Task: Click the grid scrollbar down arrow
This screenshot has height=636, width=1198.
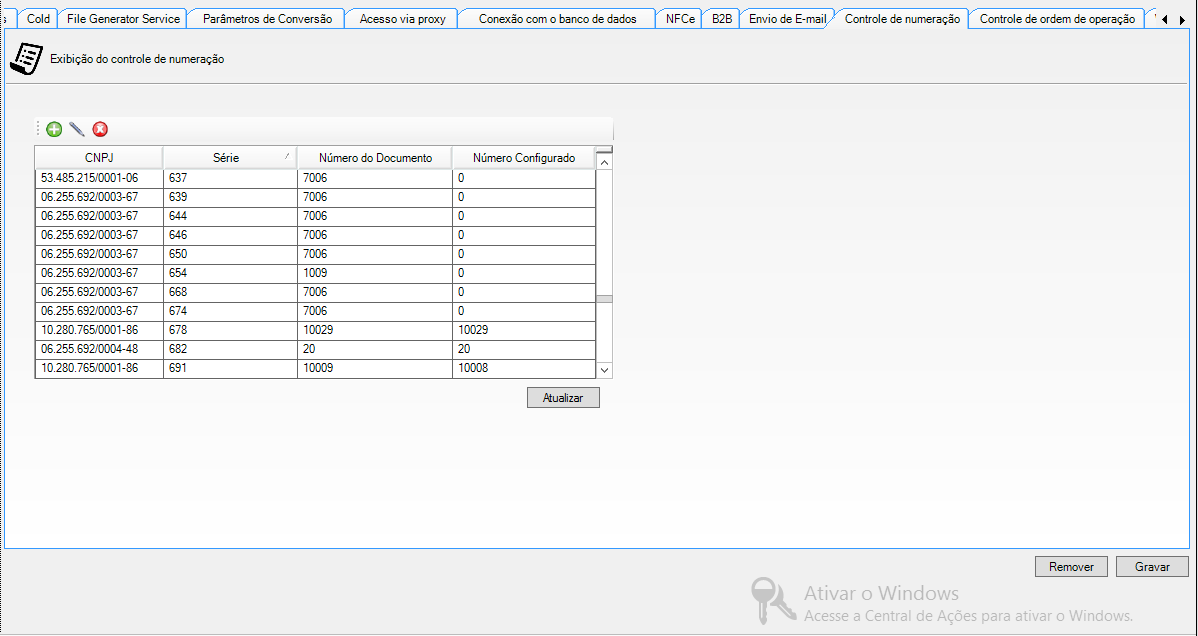Action: click(x=604, y=370)
